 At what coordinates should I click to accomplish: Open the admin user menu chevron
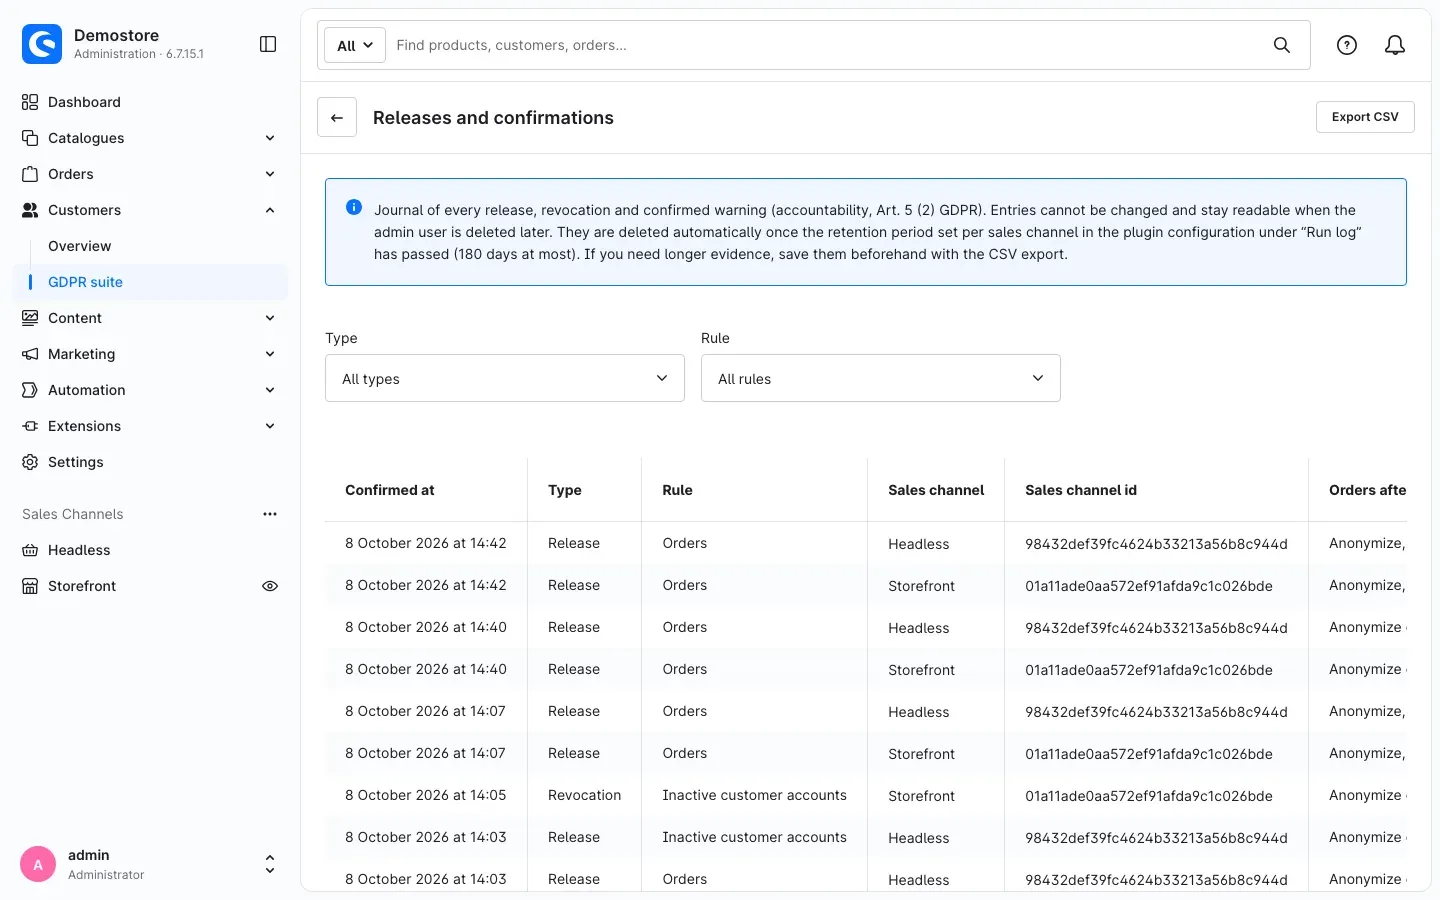270,864
